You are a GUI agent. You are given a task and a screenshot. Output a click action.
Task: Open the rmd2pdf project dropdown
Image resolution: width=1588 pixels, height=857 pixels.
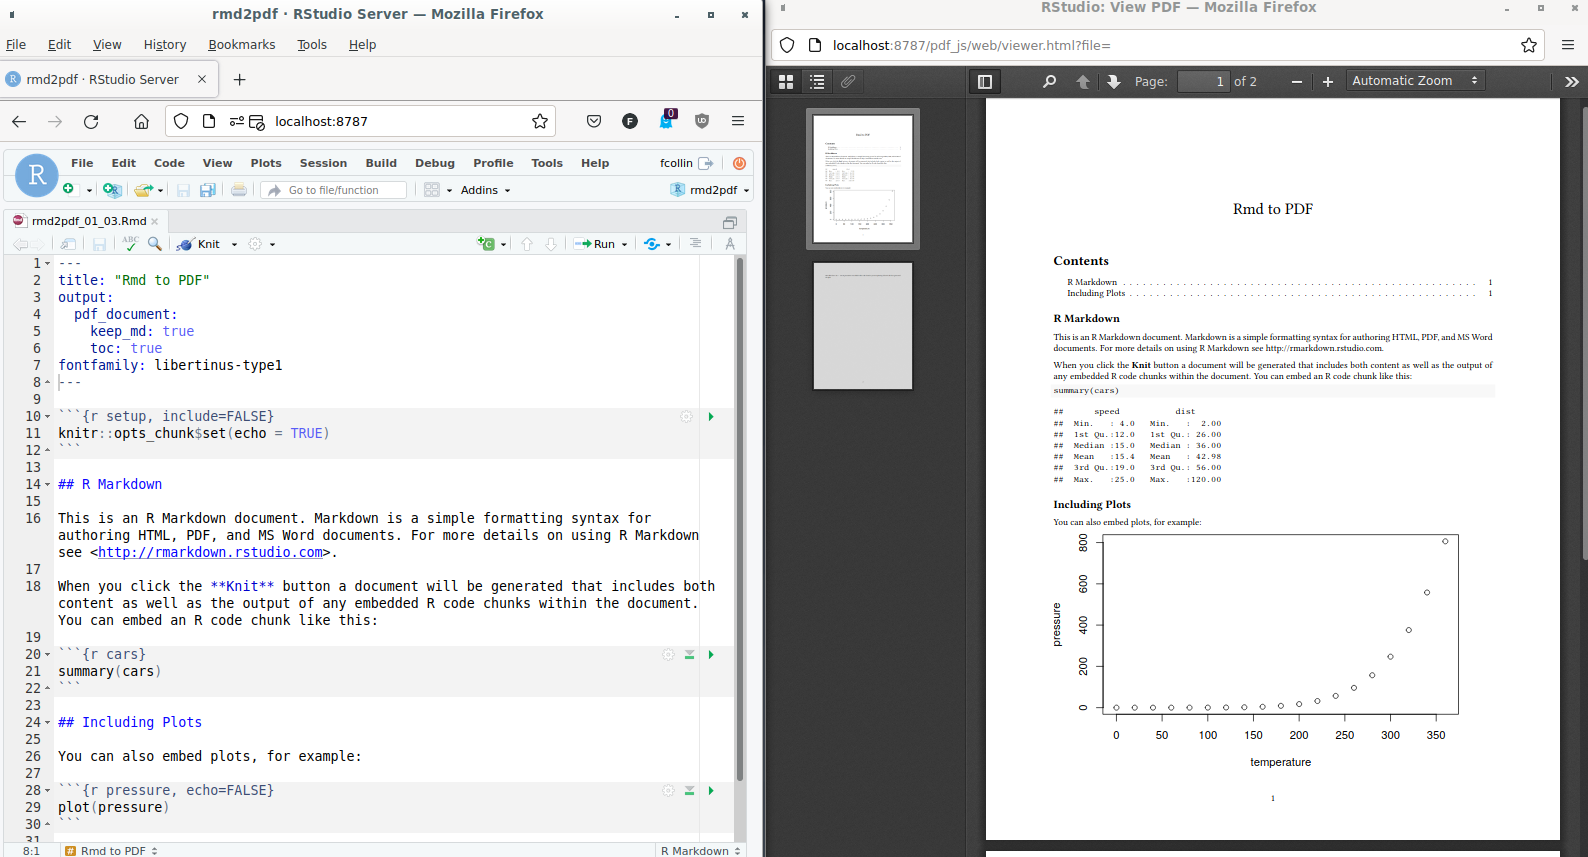click(711, 190)
